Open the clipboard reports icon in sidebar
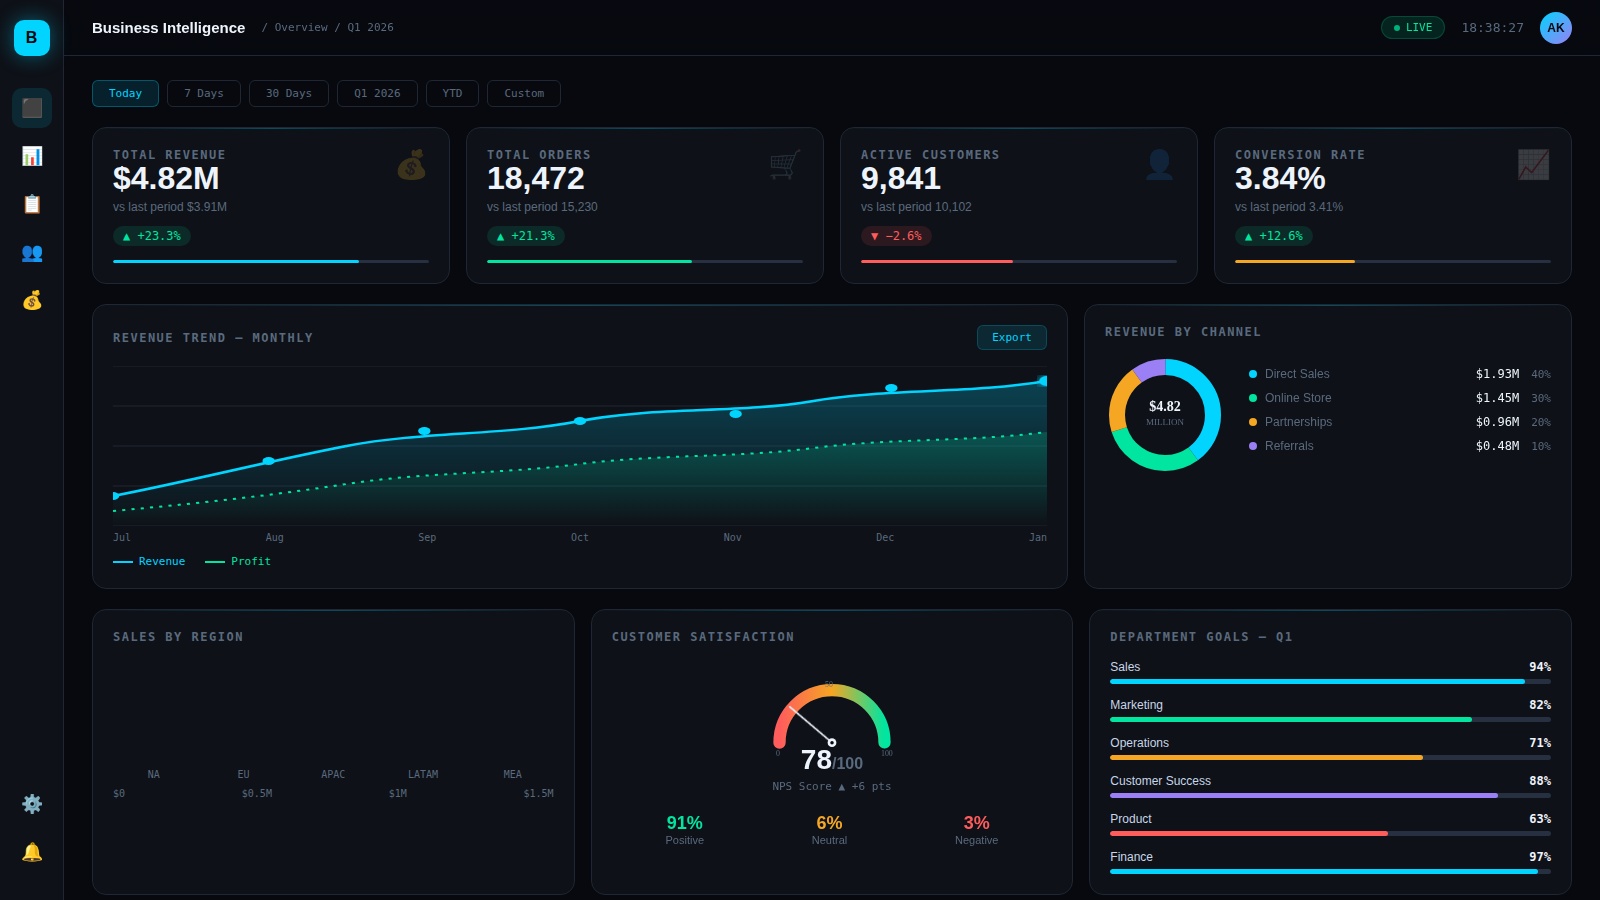 coord(32,204)
